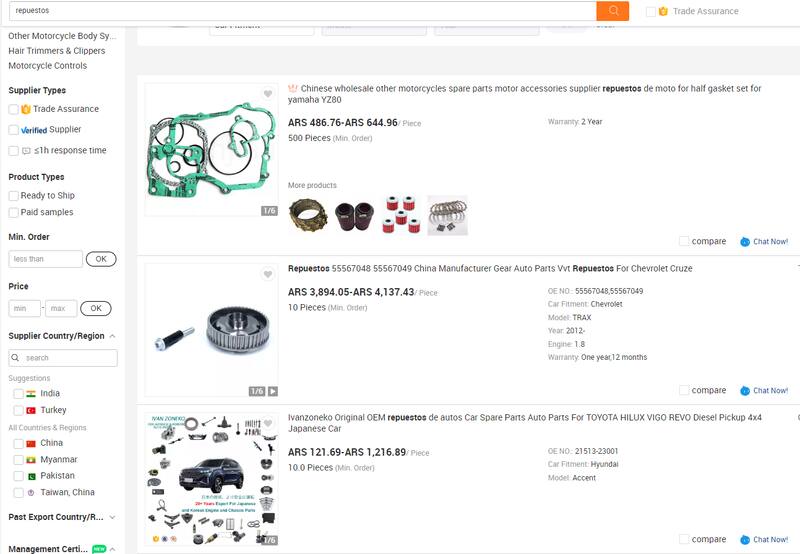Image resolution: width=800 pixels, height=554 pixels.
Task: Expand the Past Export Country section
Action: click(x=112, y=517)
